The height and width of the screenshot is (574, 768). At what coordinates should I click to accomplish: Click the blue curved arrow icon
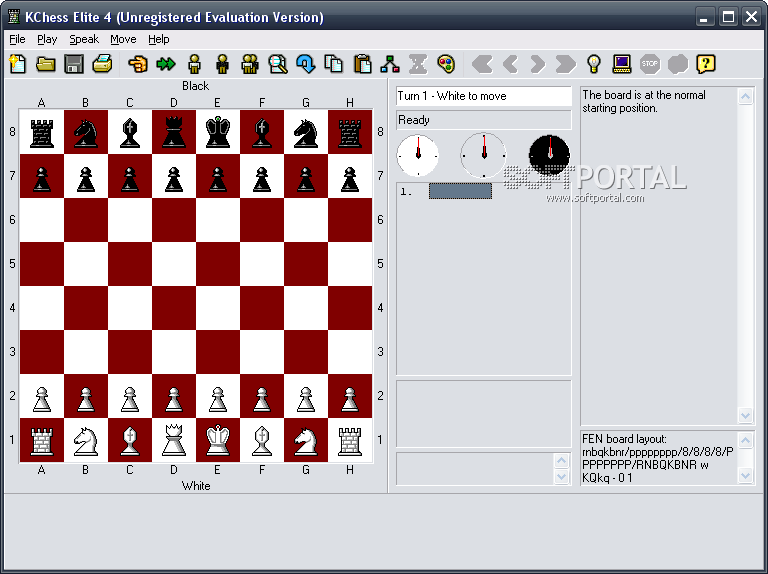click(306, 64)
